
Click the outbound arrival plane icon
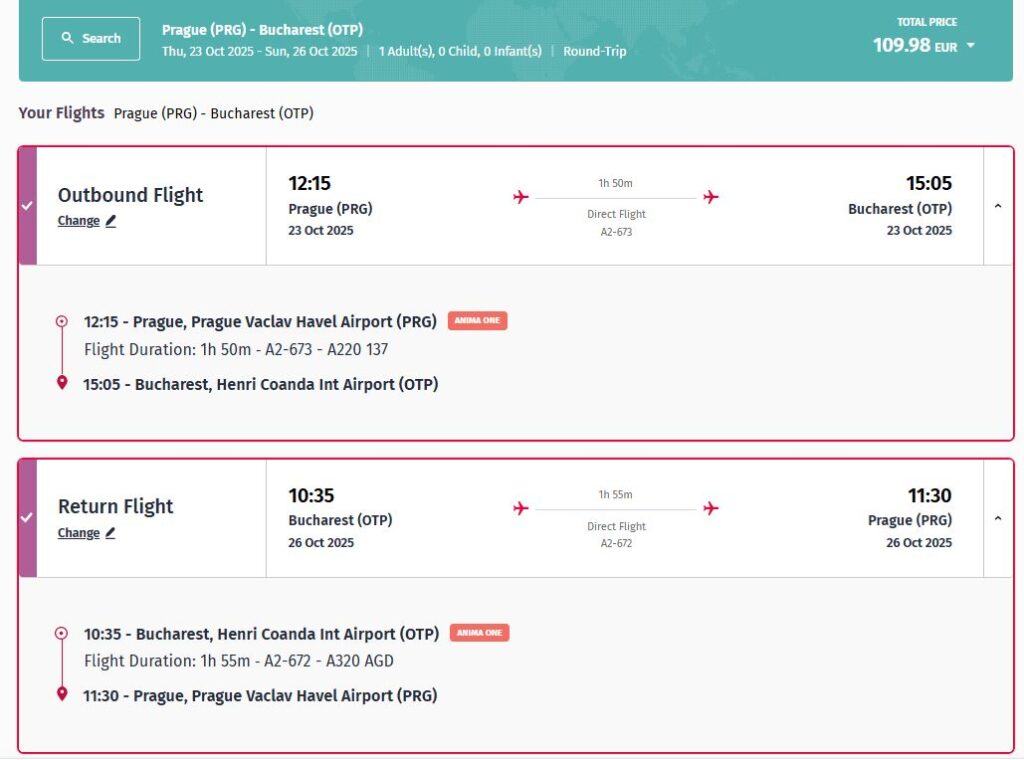coord(711,197)
